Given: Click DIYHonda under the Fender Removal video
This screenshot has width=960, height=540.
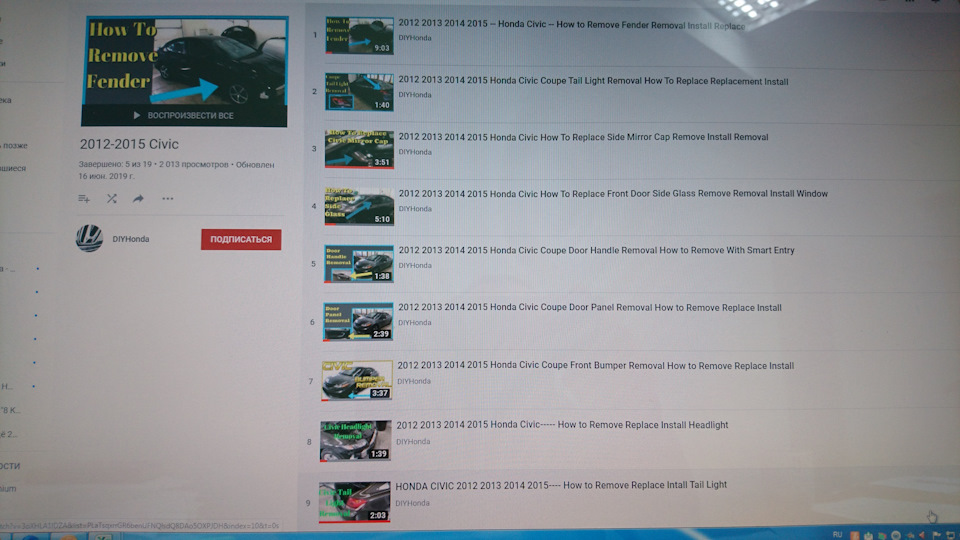Looking at the screenshot, I should pos(415,38).
